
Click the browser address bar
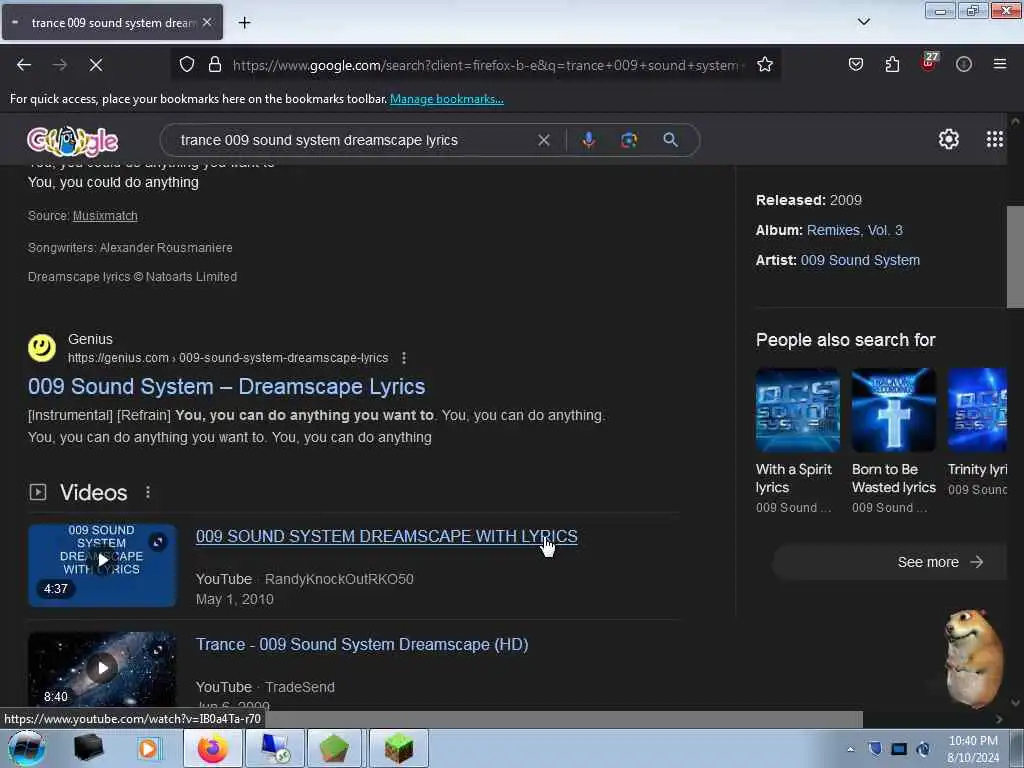point(487,65)
